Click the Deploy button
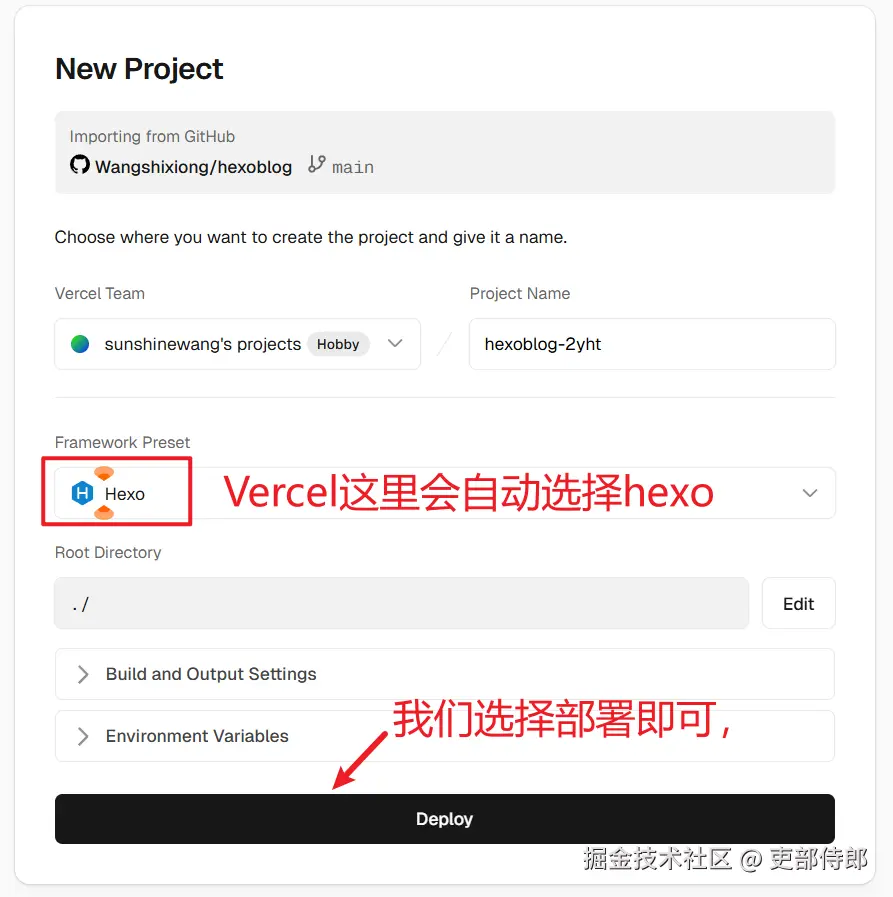This screenshot has width=893, height=897. tap(444, 819)
